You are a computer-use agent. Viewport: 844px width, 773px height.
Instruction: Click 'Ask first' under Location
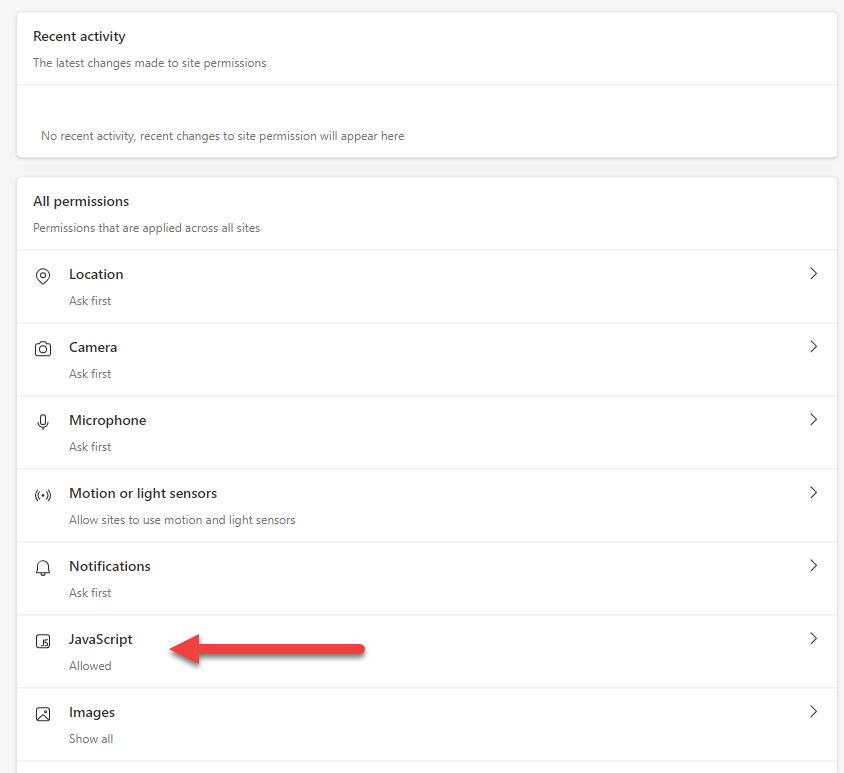point(90,301)
